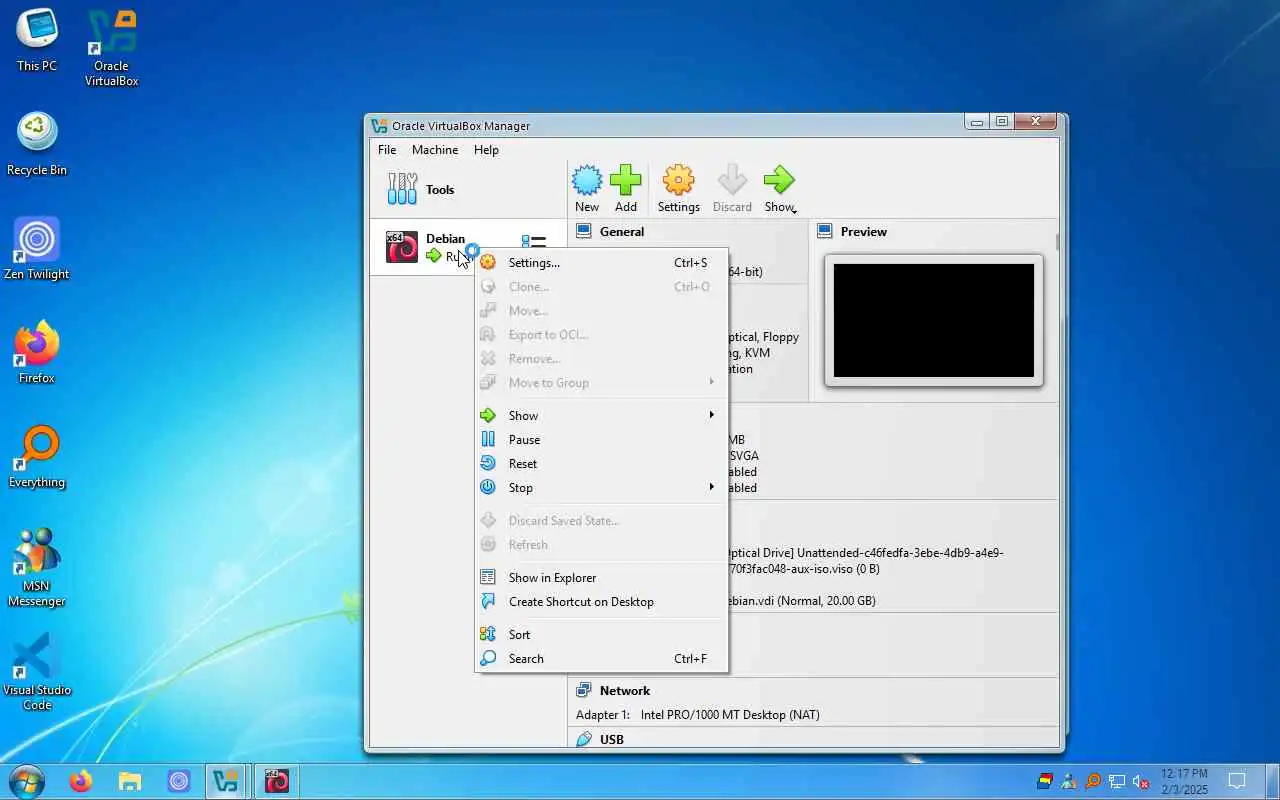Open the File menu
This screenshot has width=1280, height=800.
tap(387, 150)
